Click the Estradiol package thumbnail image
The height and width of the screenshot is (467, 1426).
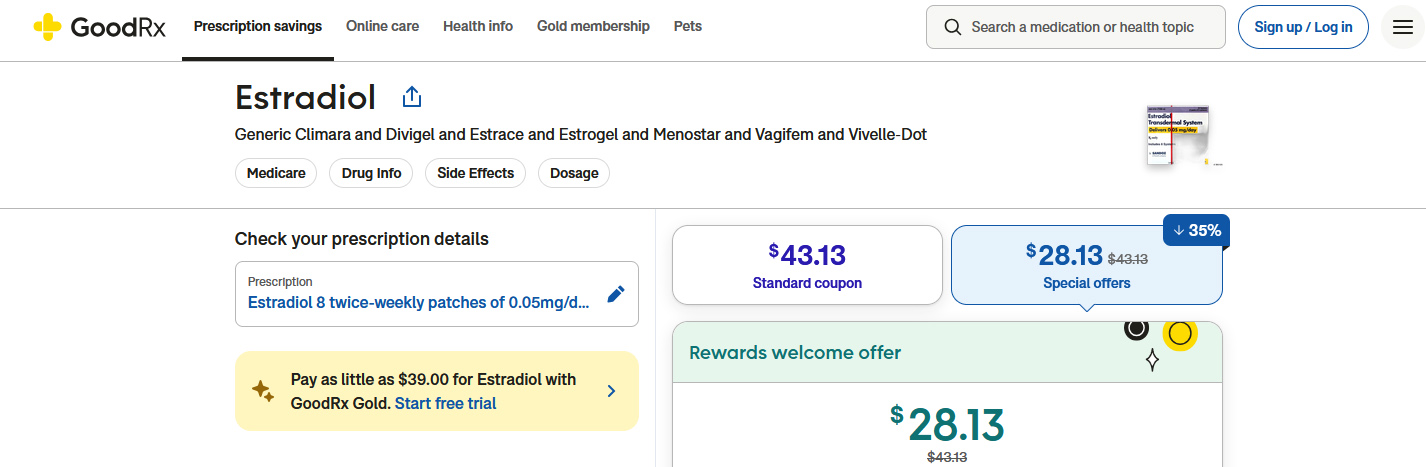click(1184, 135)
